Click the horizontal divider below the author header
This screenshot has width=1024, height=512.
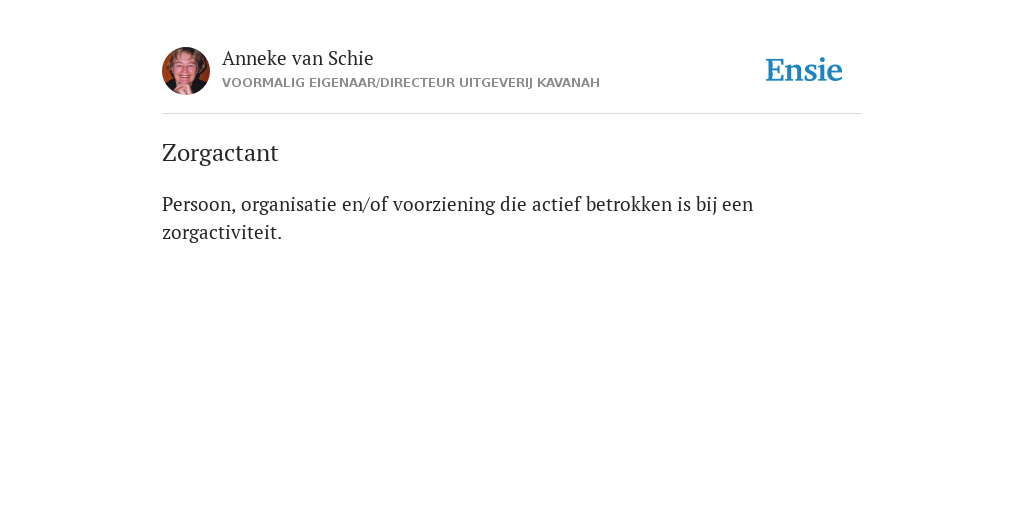(x=512, y=114)
